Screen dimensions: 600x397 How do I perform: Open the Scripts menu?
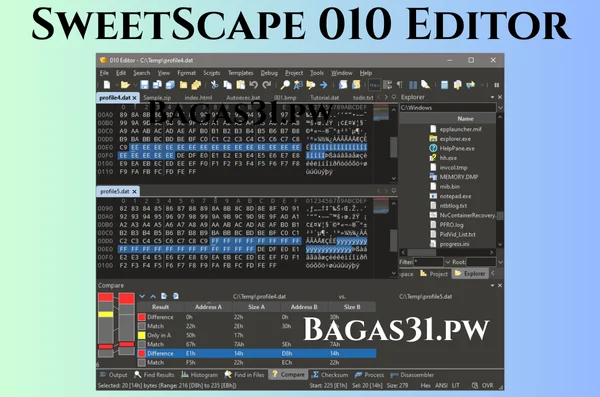[x=211, y=73]
